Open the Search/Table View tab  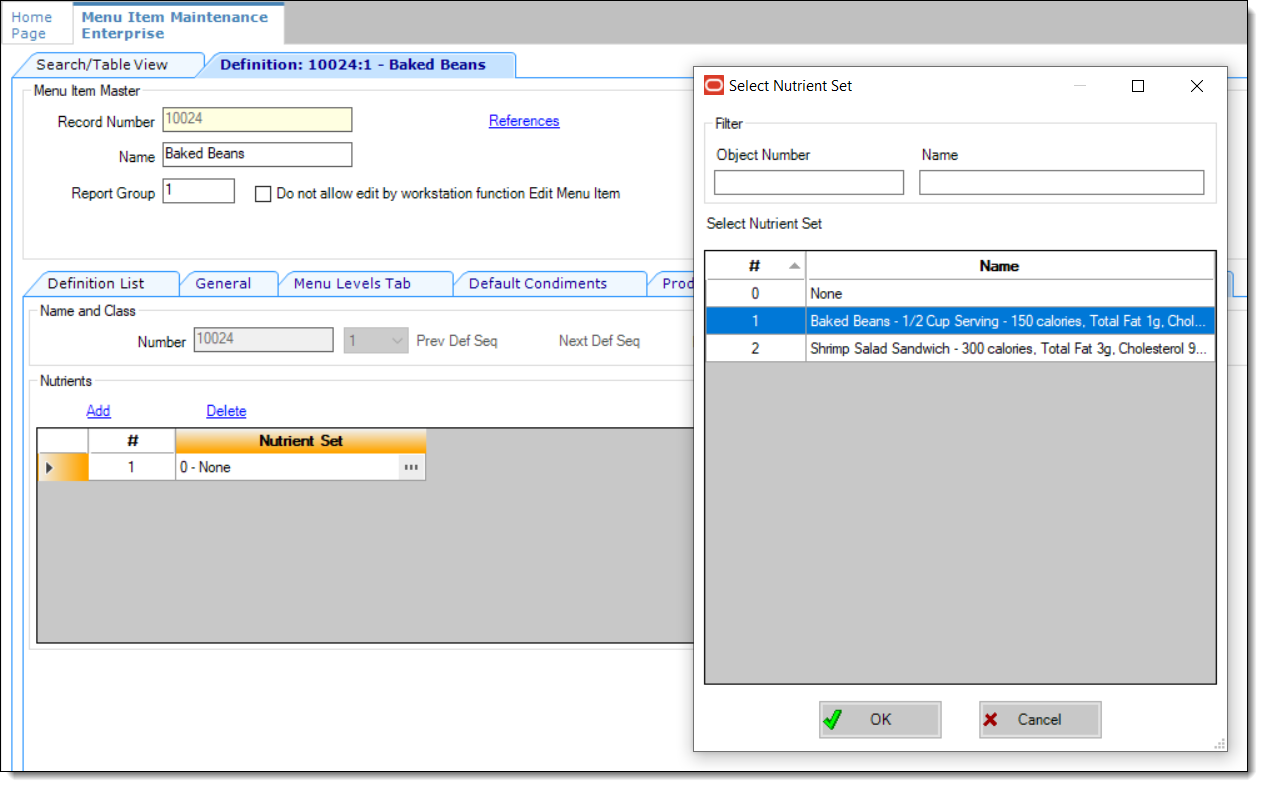tap(102, 65)
